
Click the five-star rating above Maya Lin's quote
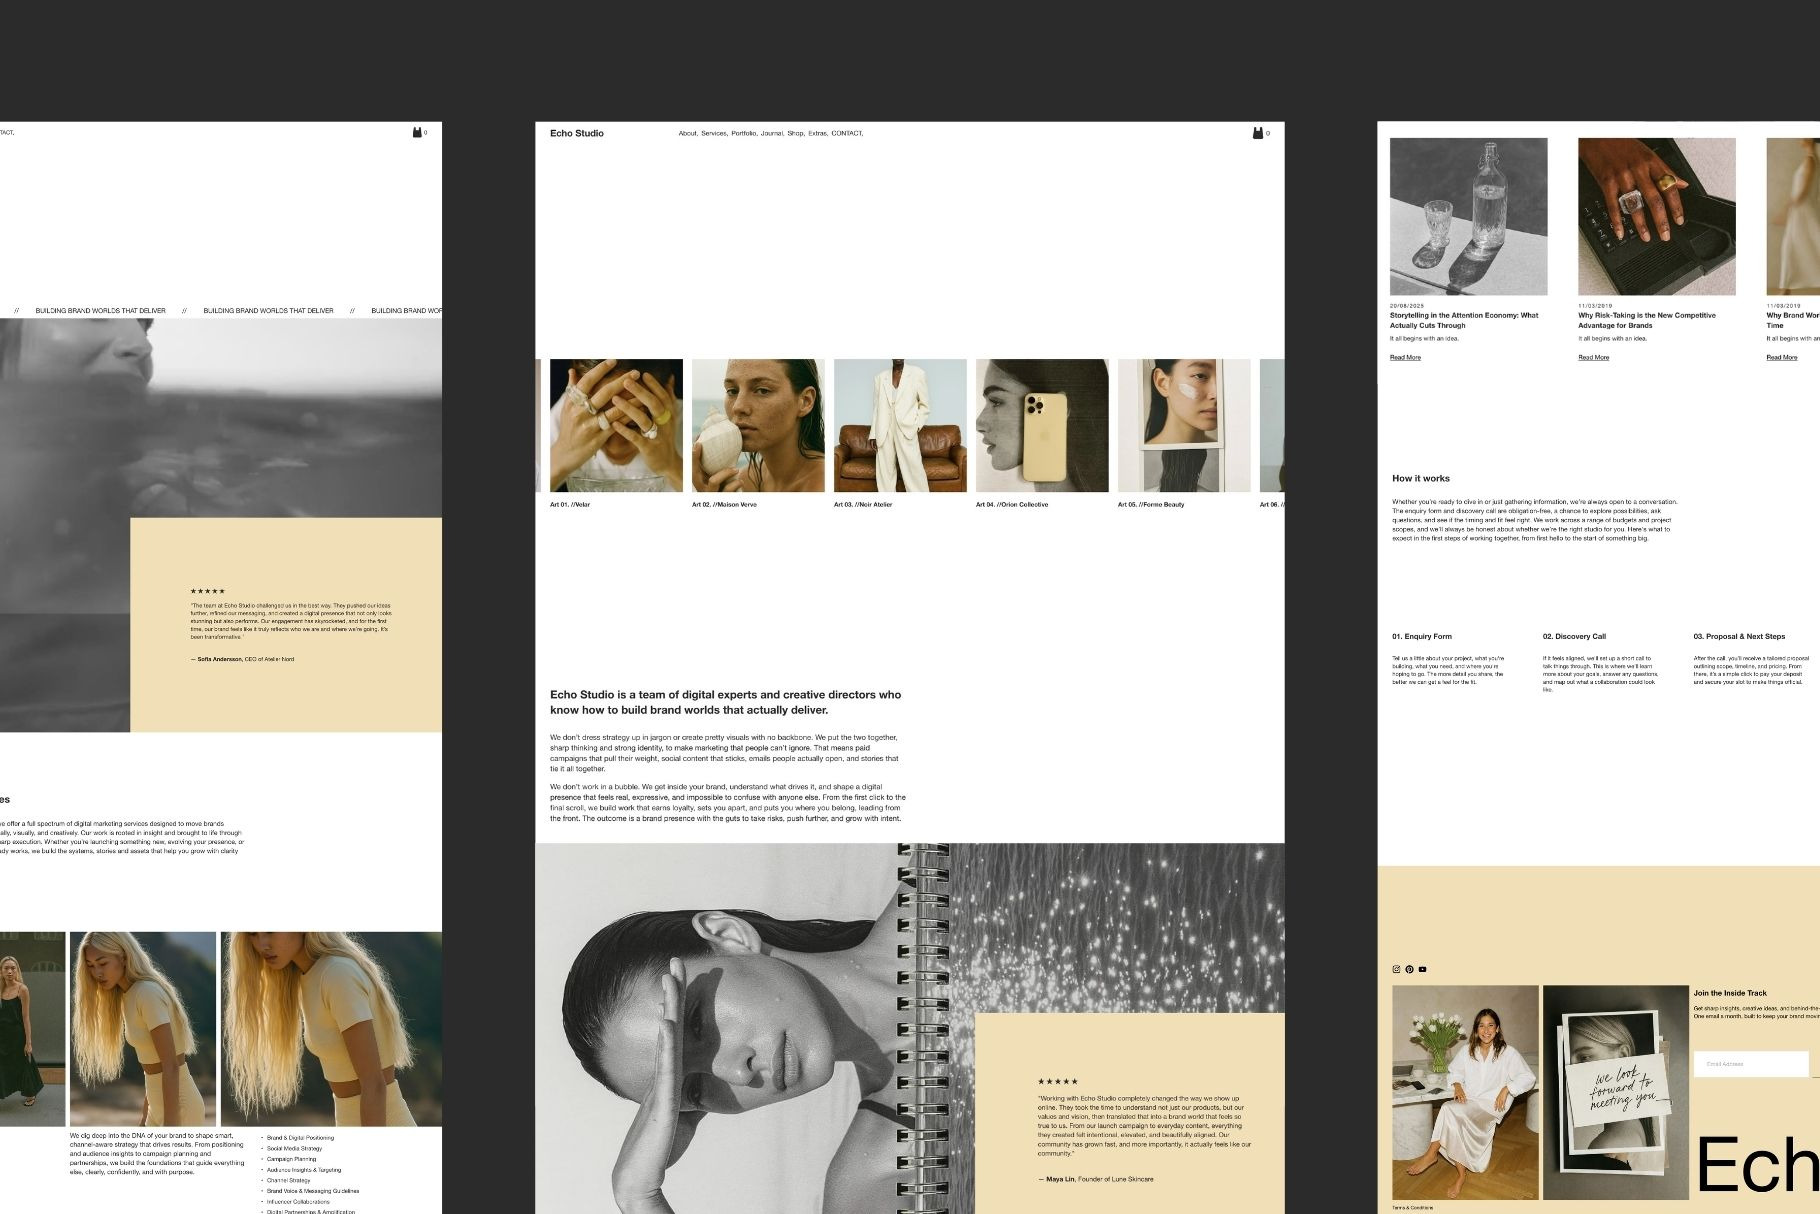1058,1081
